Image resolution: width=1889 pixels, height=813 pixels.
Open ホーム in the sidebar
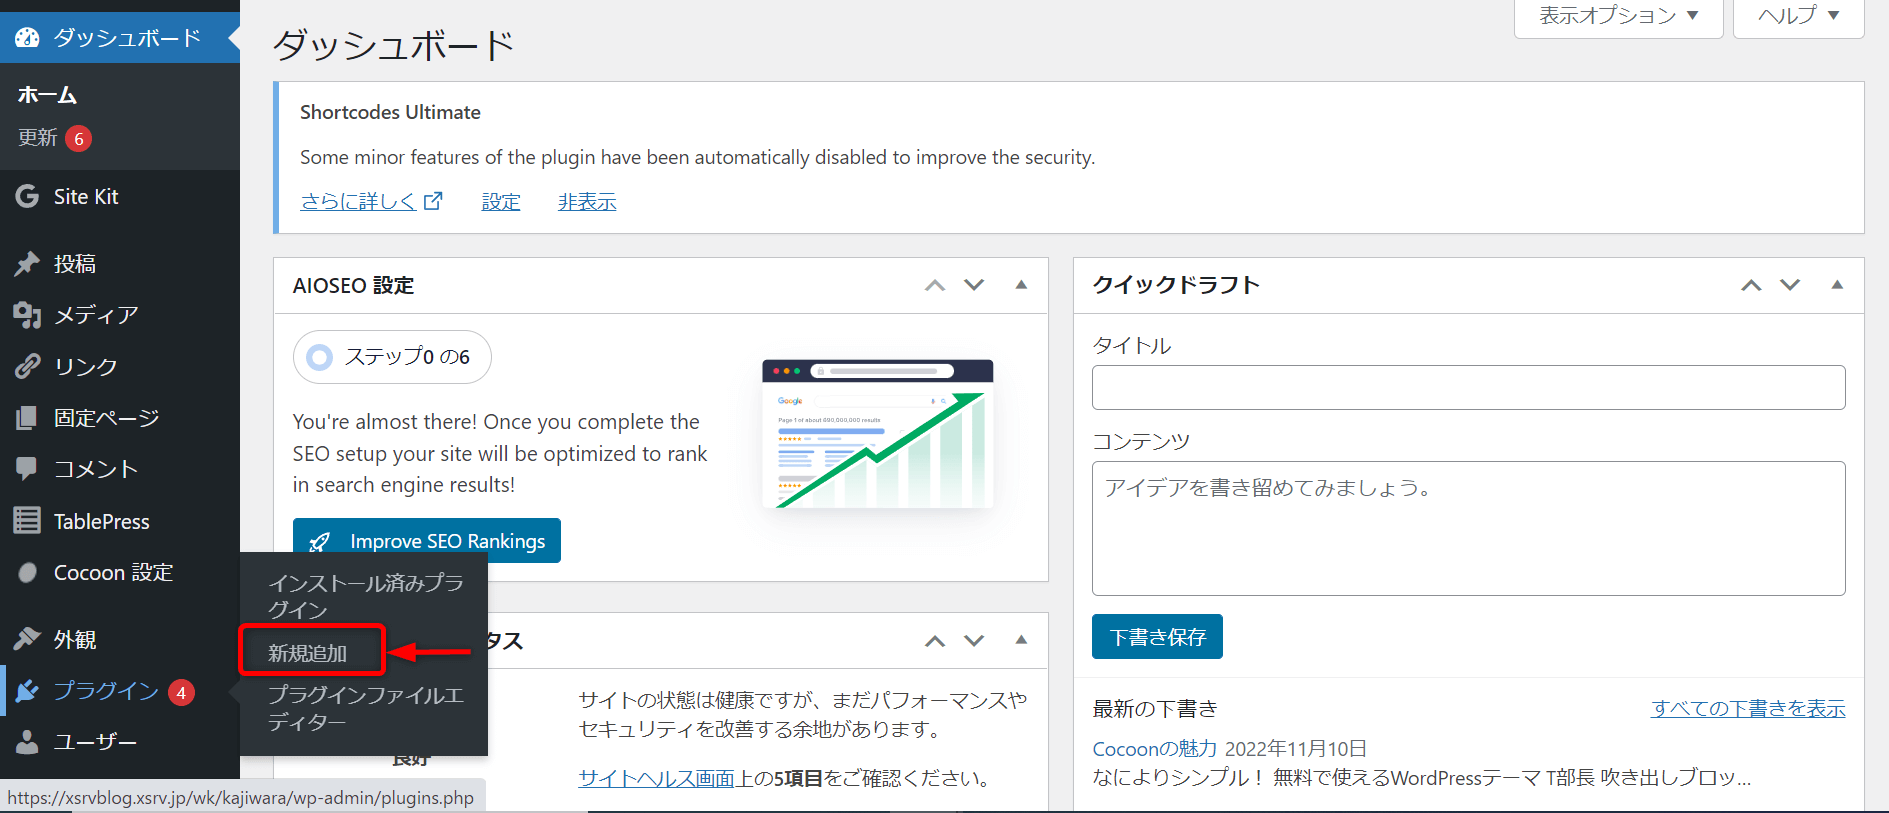[47, 95]
